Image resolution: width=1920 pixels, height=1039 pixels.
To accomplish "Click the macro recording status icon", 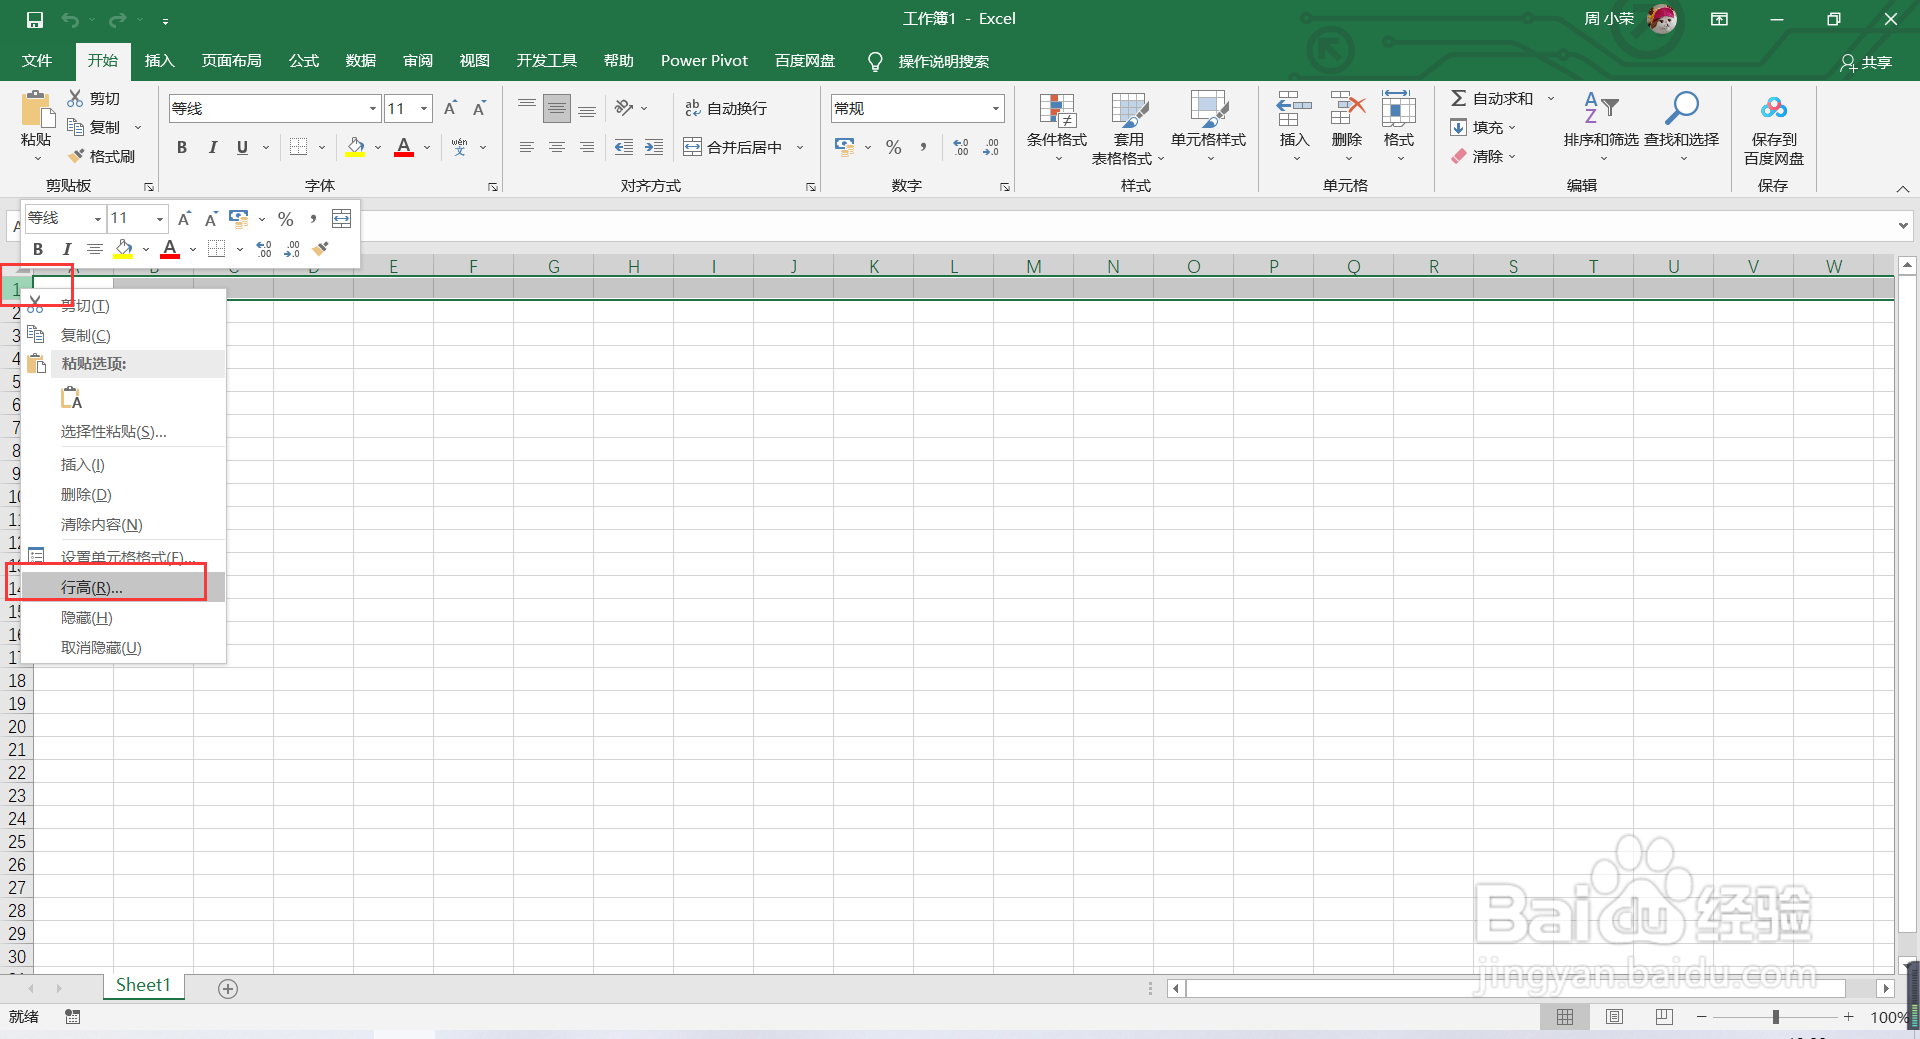I will (x=73, y=1017).
